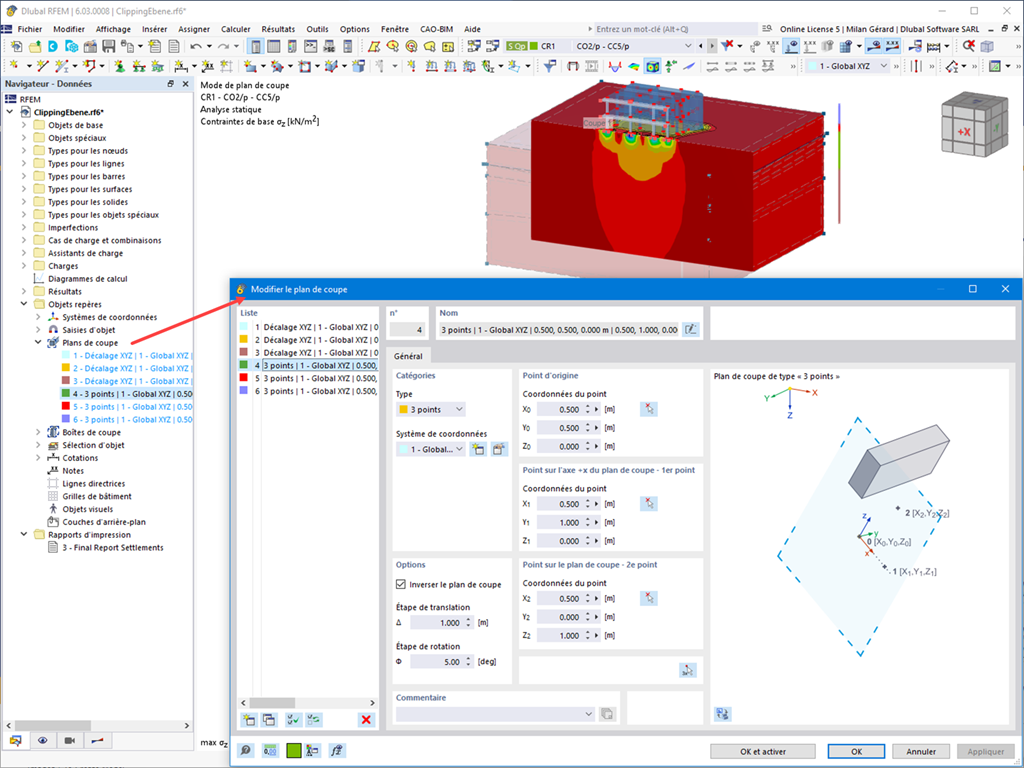This screenshot has width=1024, height=768.
Task: Click the Δ translation step 1.000 field
Action: pos(440,623)
